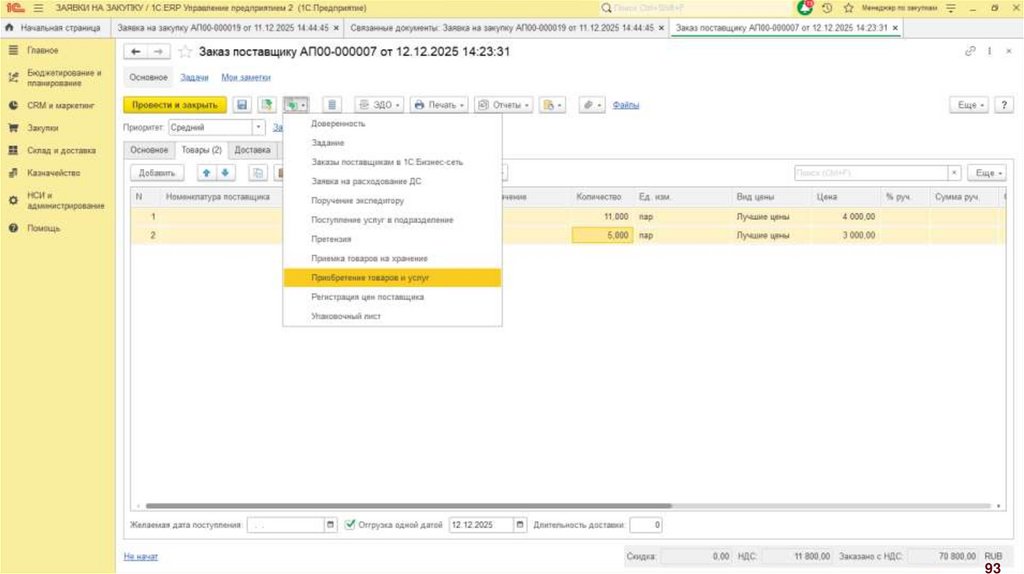Select the Товары (2) tab
Viewport: 1024px width, 574px height.
pyautogui.click(x=201, y=150)
